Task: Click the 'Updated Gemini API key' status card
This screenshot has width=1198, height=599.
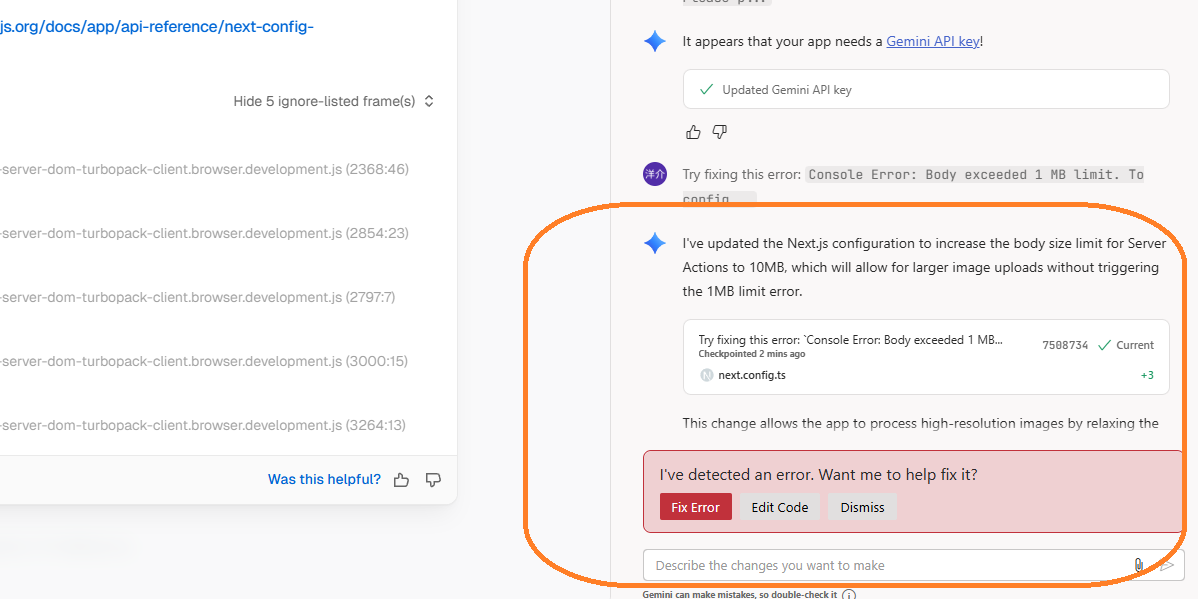Action: pyautogui.click(x=925, y=89)
